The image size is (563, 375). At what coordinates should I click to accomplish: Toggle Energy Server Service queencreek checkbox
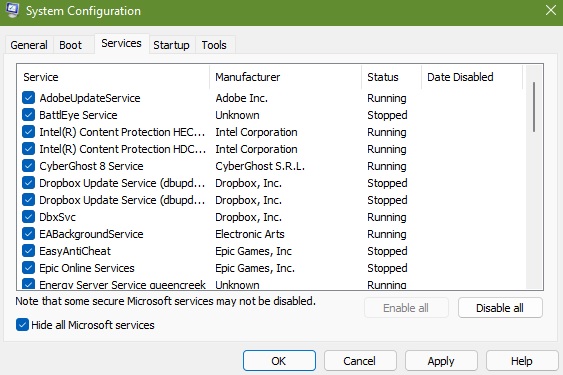tap(28, 284)
